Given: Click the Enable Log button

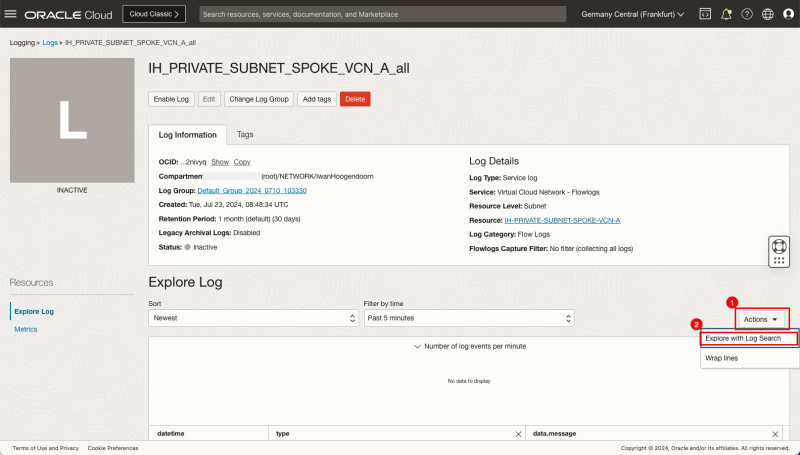Looking at the screenshot, I should (170, 99).
